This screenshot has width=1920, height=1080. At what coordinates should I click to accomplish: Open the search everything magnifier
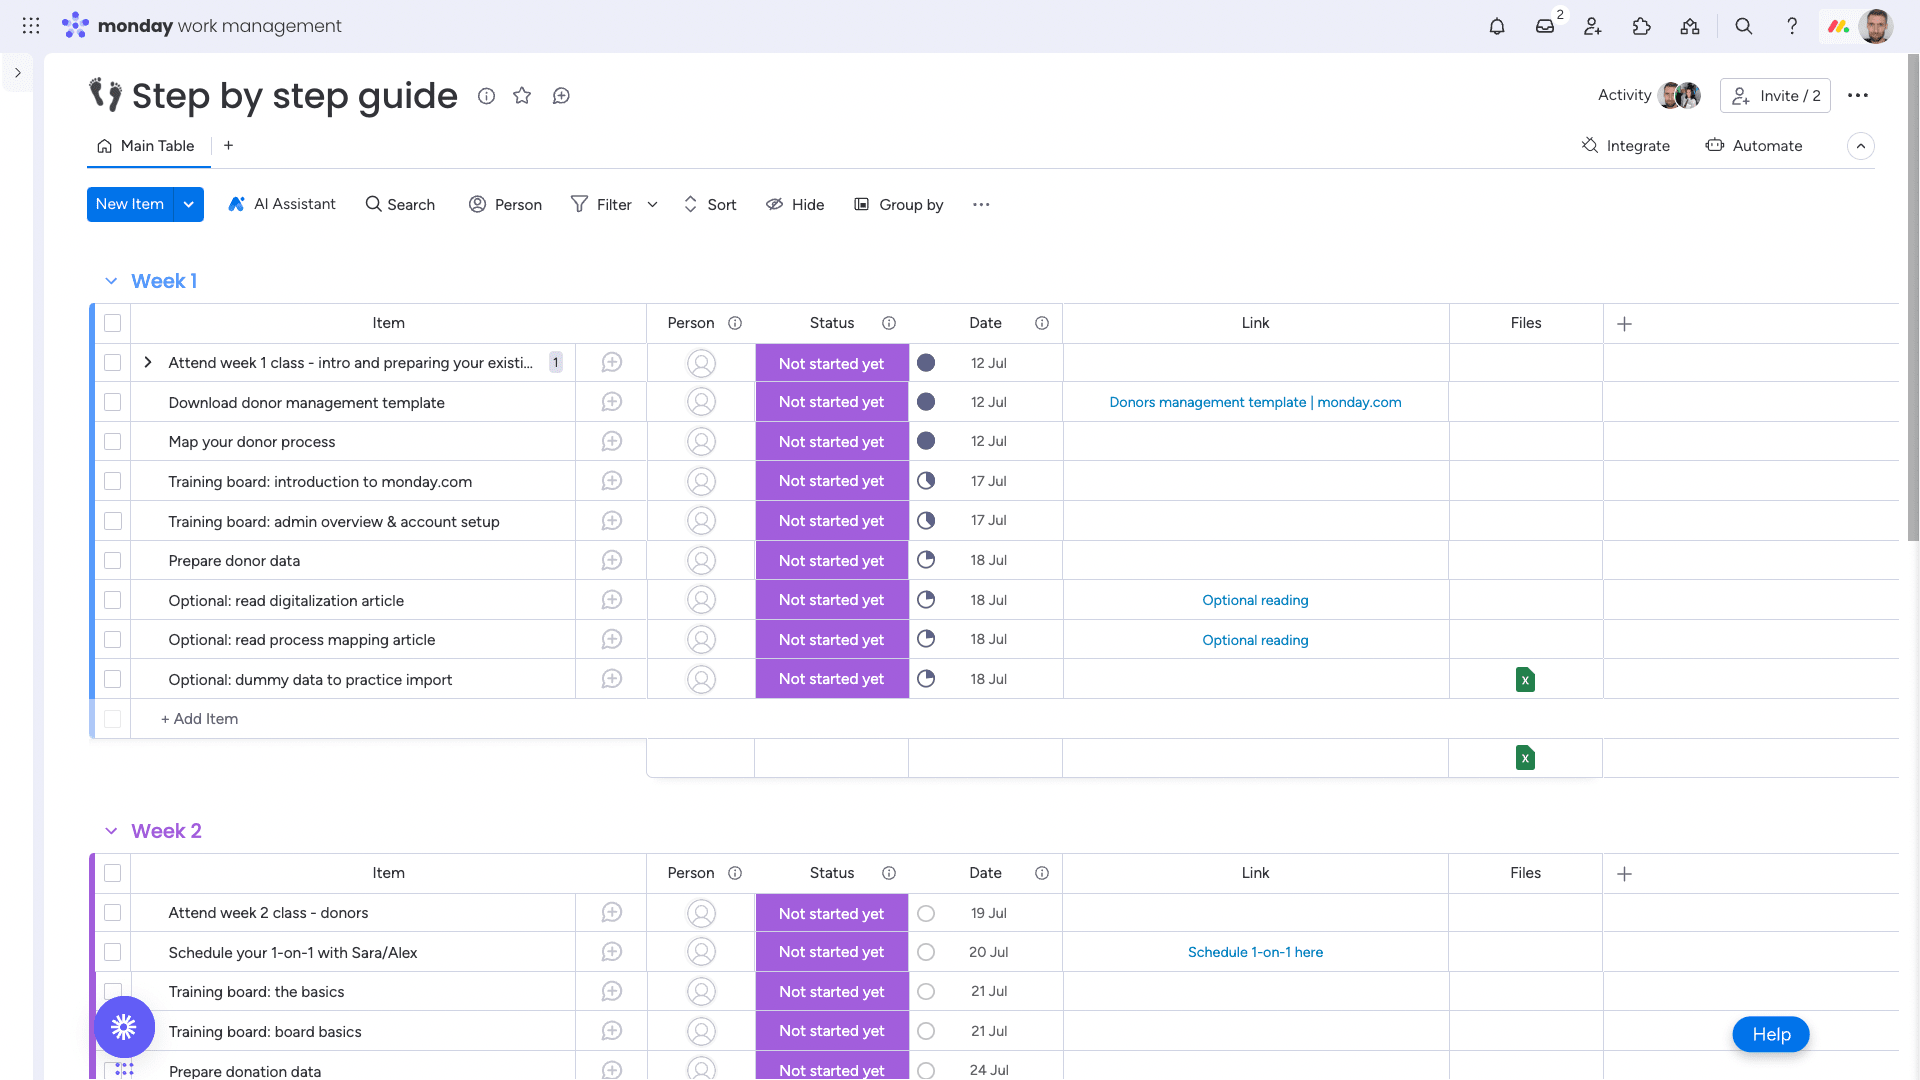[1744, 27]
